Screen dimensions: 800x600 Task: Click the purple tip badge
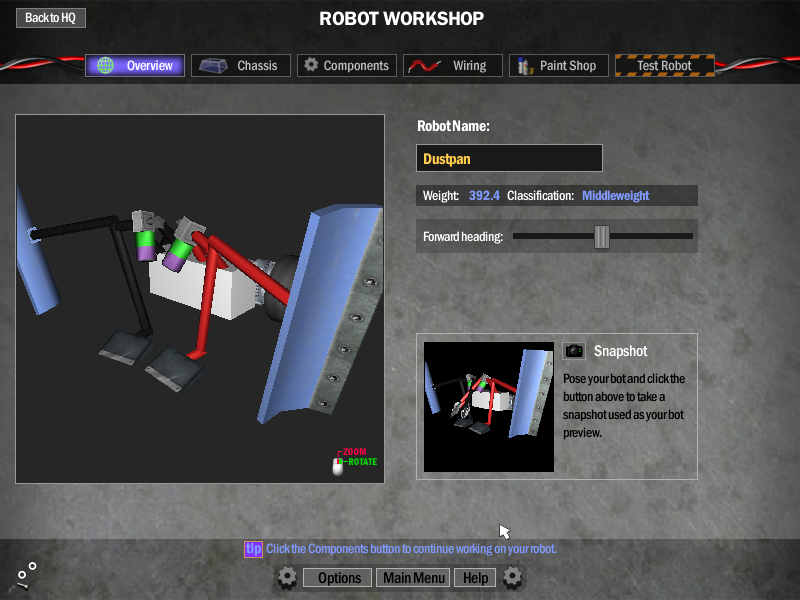(x=253, y=549)
